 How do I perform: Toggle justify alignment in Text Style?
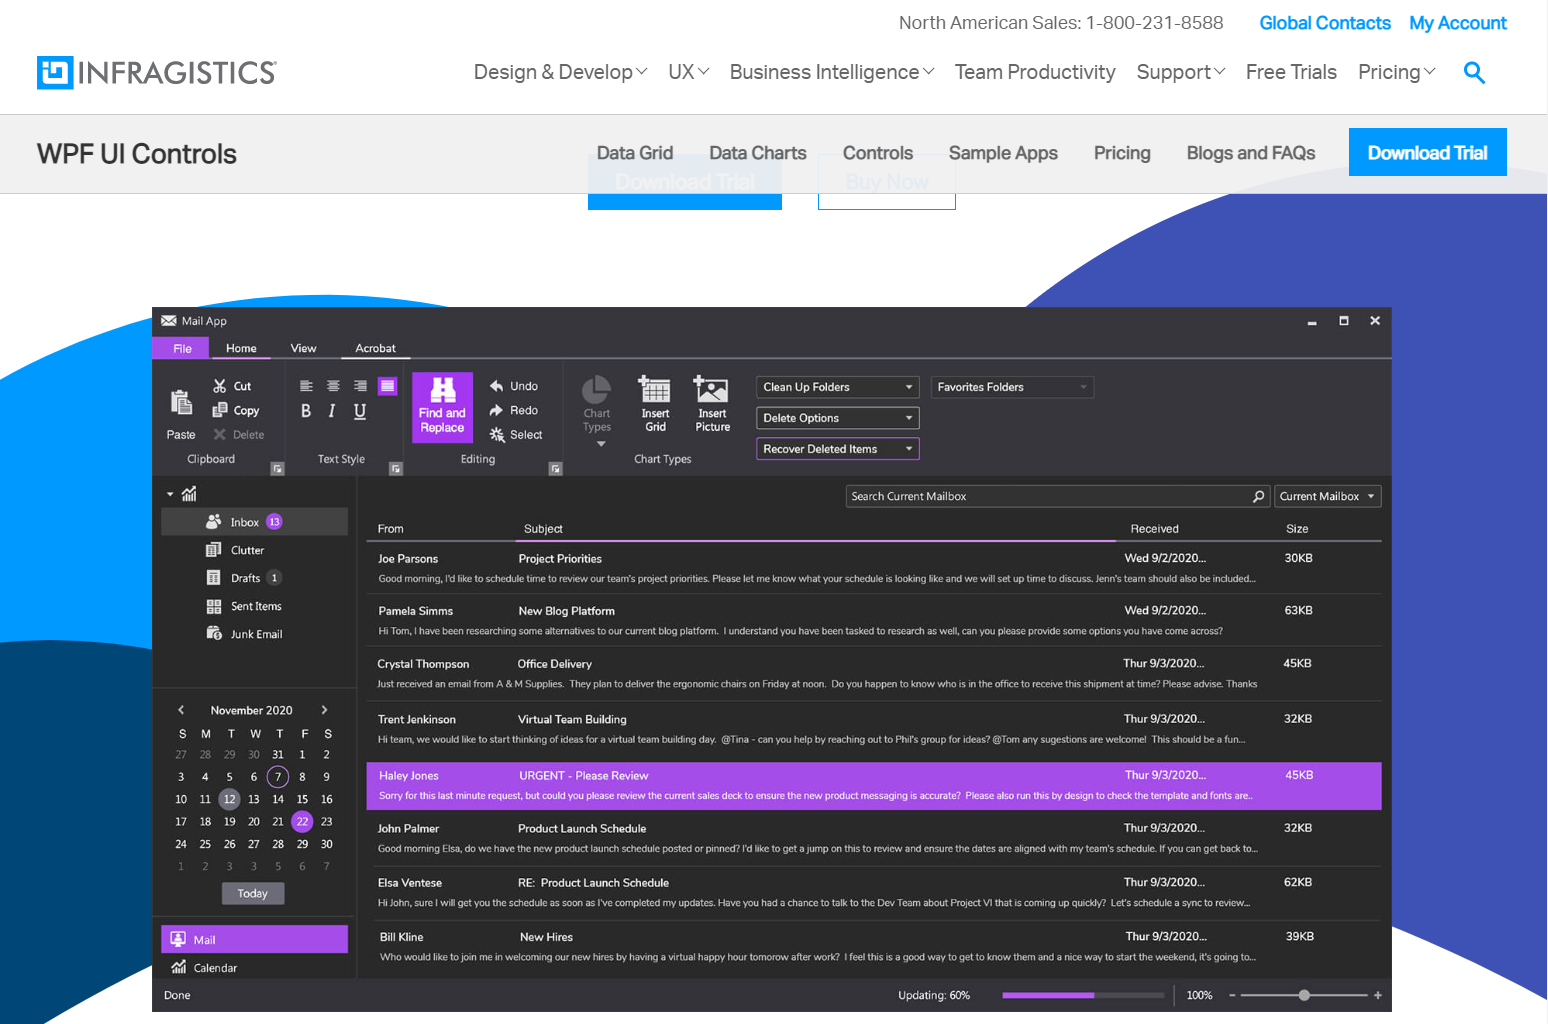tap(387, 386)
